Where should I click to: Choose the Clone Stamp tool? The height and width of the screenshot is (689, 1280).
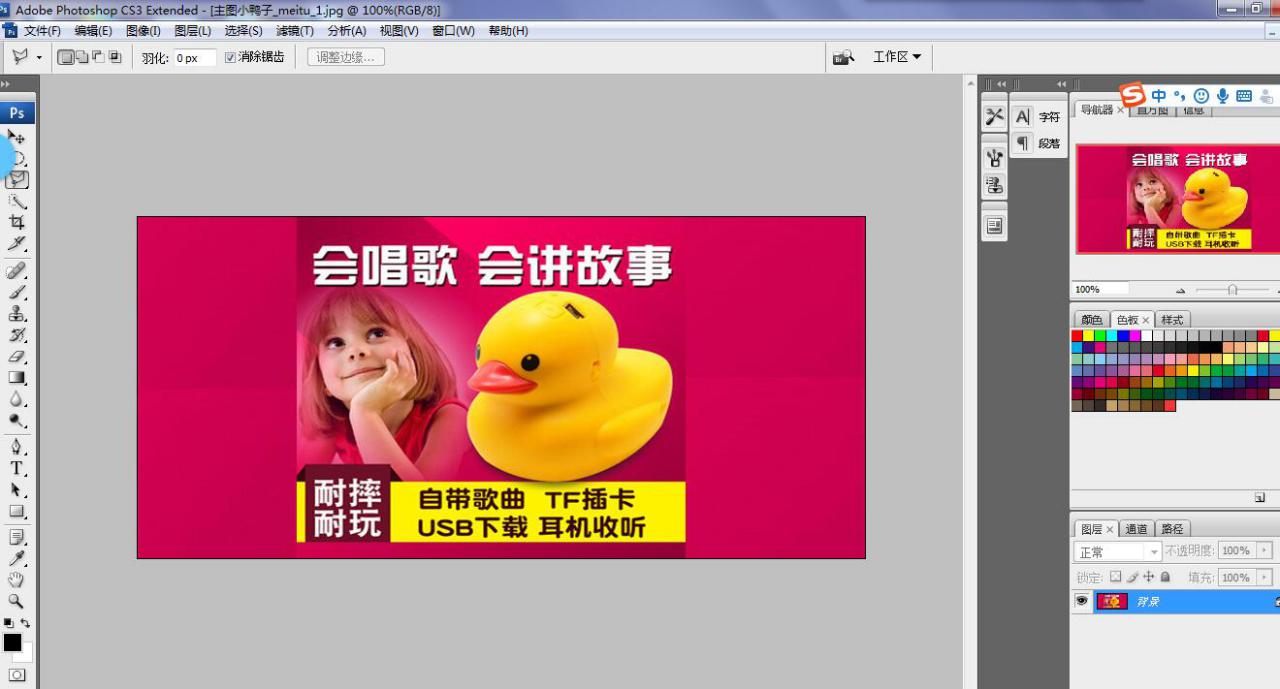(x=17, y=314)
